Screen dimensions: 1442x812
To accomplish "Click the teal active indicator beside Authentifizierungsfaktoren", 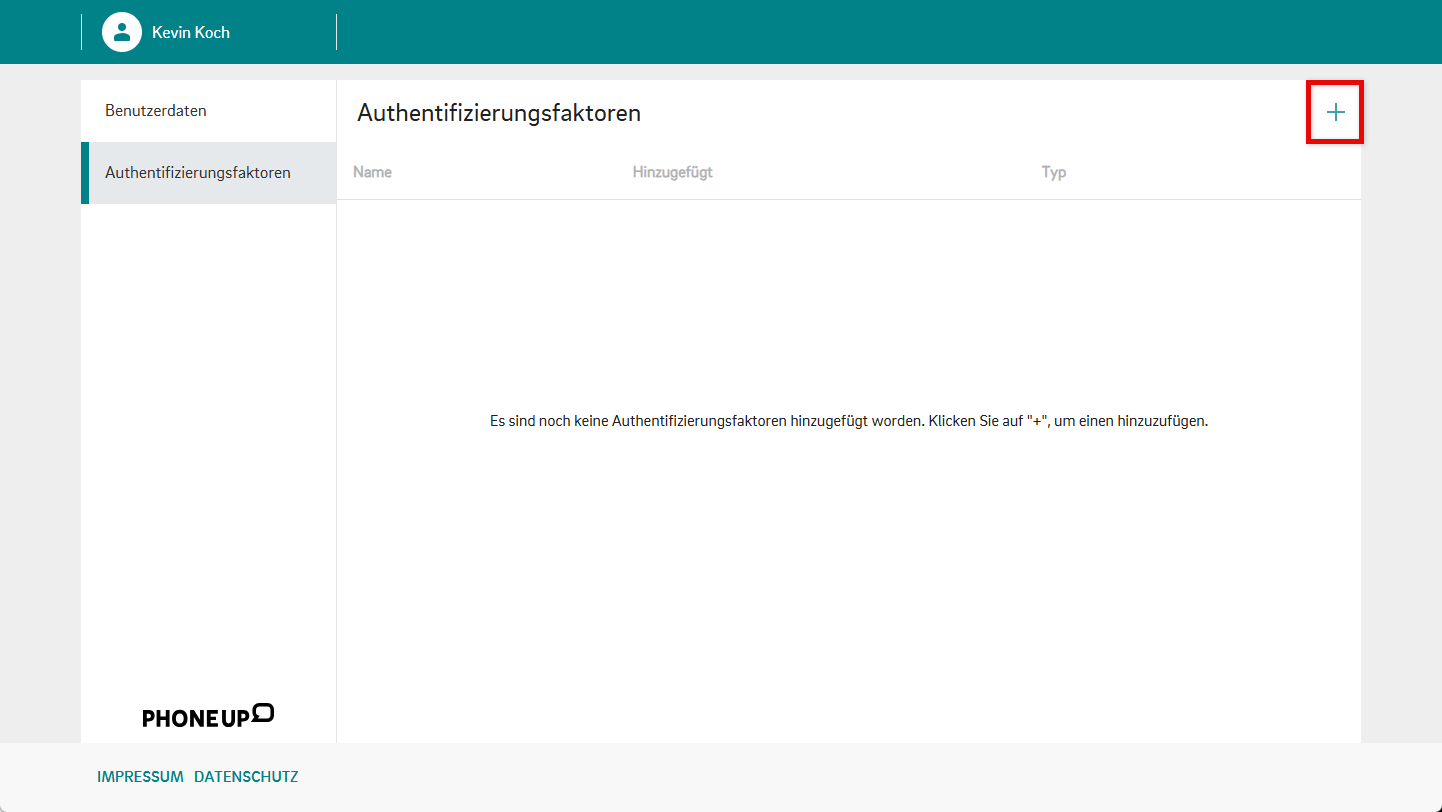I will coord(85,173).
